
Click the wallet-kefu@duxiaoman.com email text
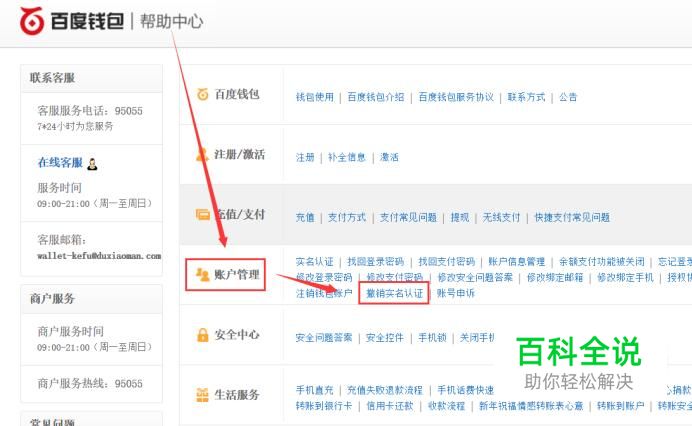[x=99, y=256]
